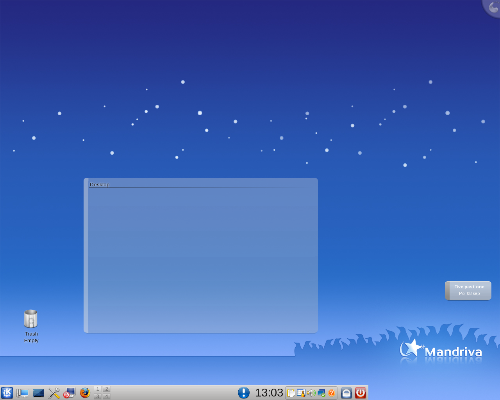Open the dark blue screen launcher in panel

pos(38,393)
